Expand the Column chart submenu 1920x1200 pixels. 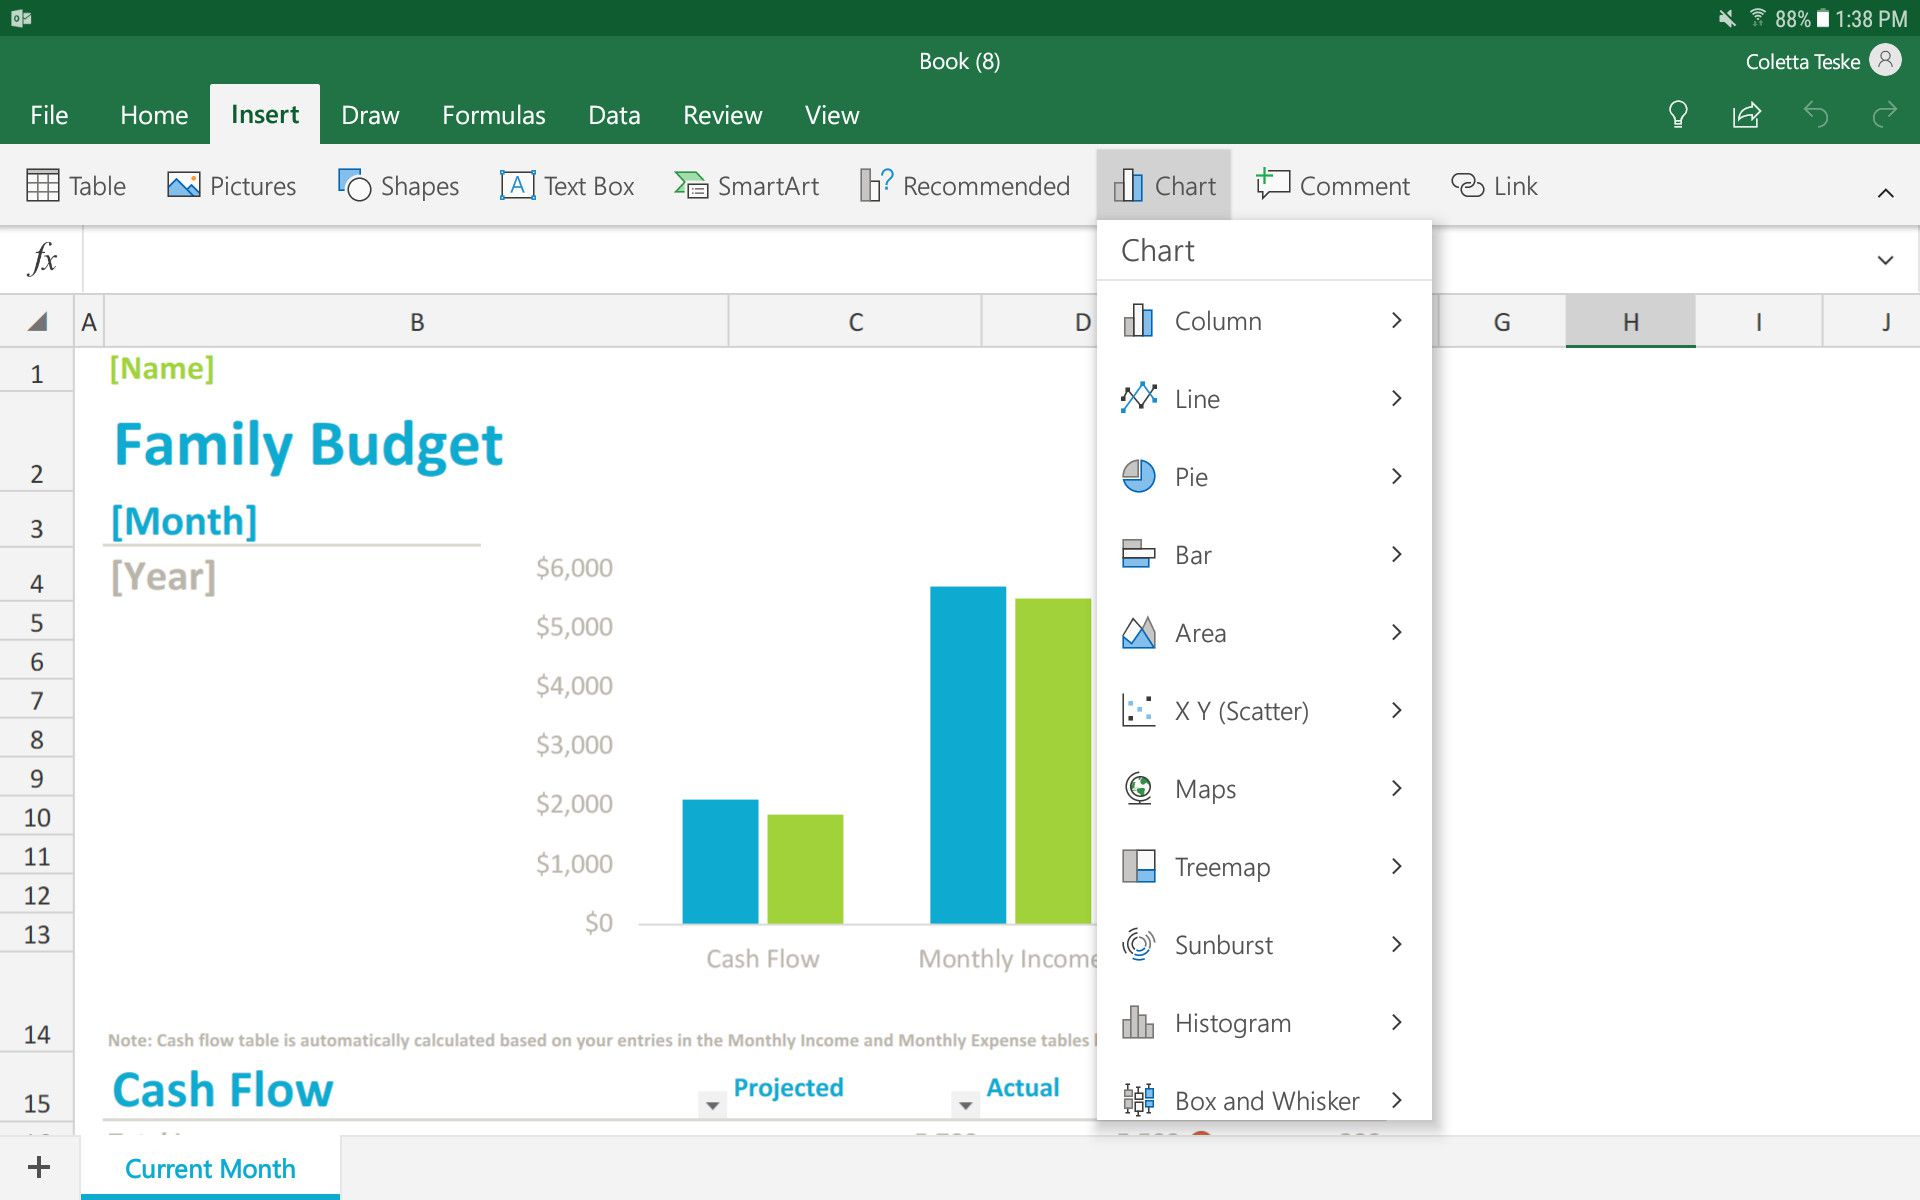(1265, 321)
